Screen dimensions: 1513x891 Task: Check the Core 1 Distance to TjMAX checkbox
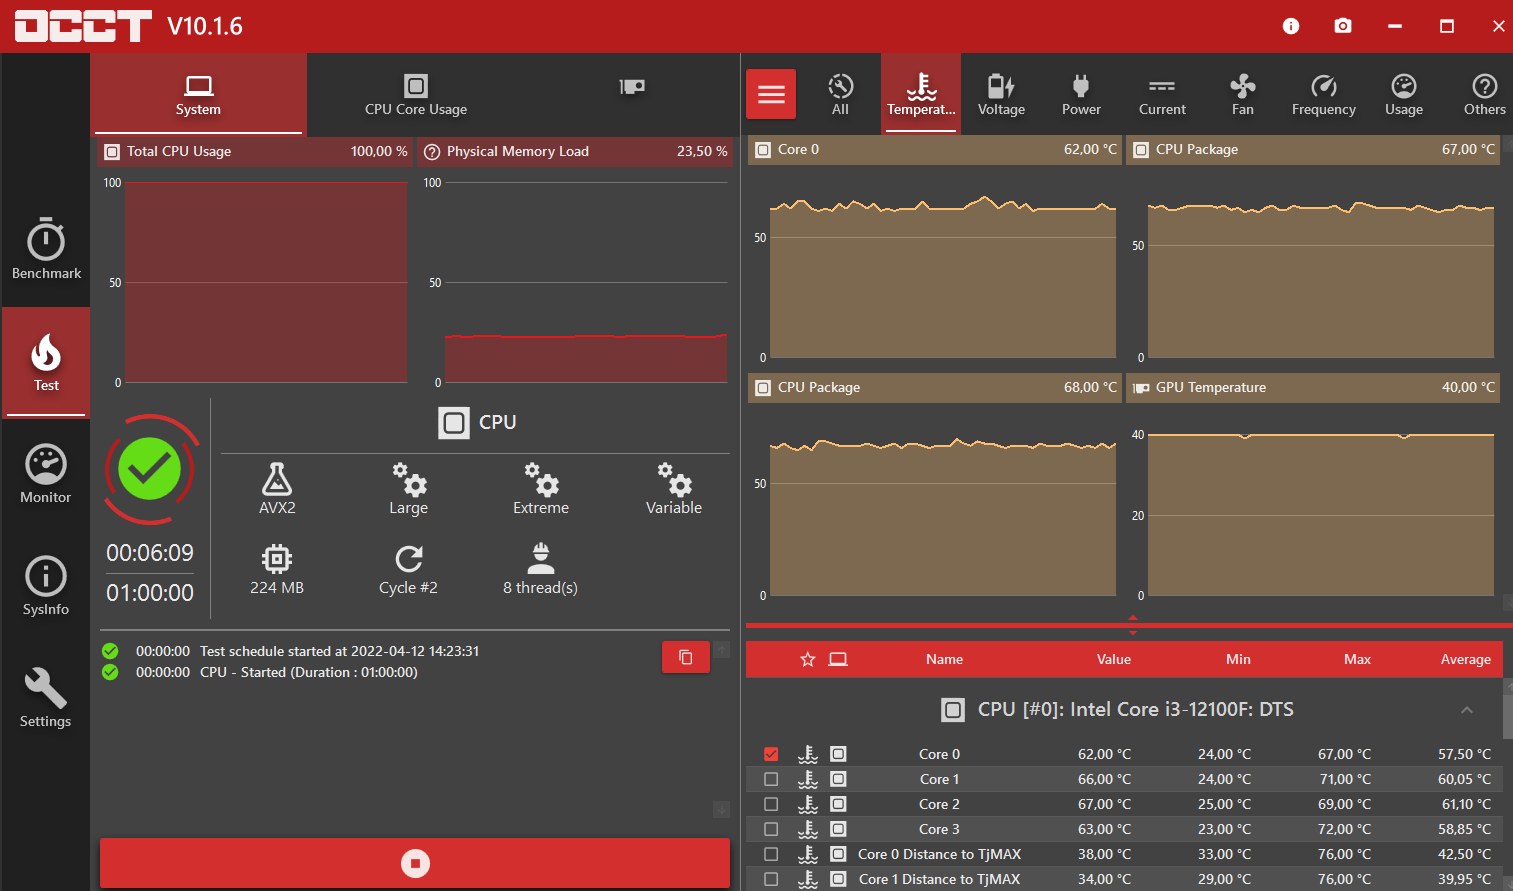(x=771, y=879)
